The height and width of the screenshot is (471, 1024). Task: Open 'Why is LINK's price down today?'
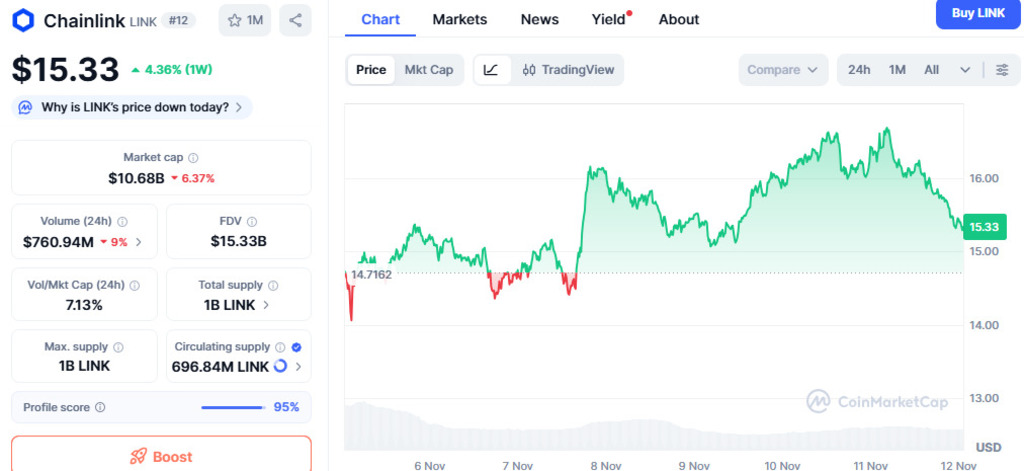pos(132,107)
